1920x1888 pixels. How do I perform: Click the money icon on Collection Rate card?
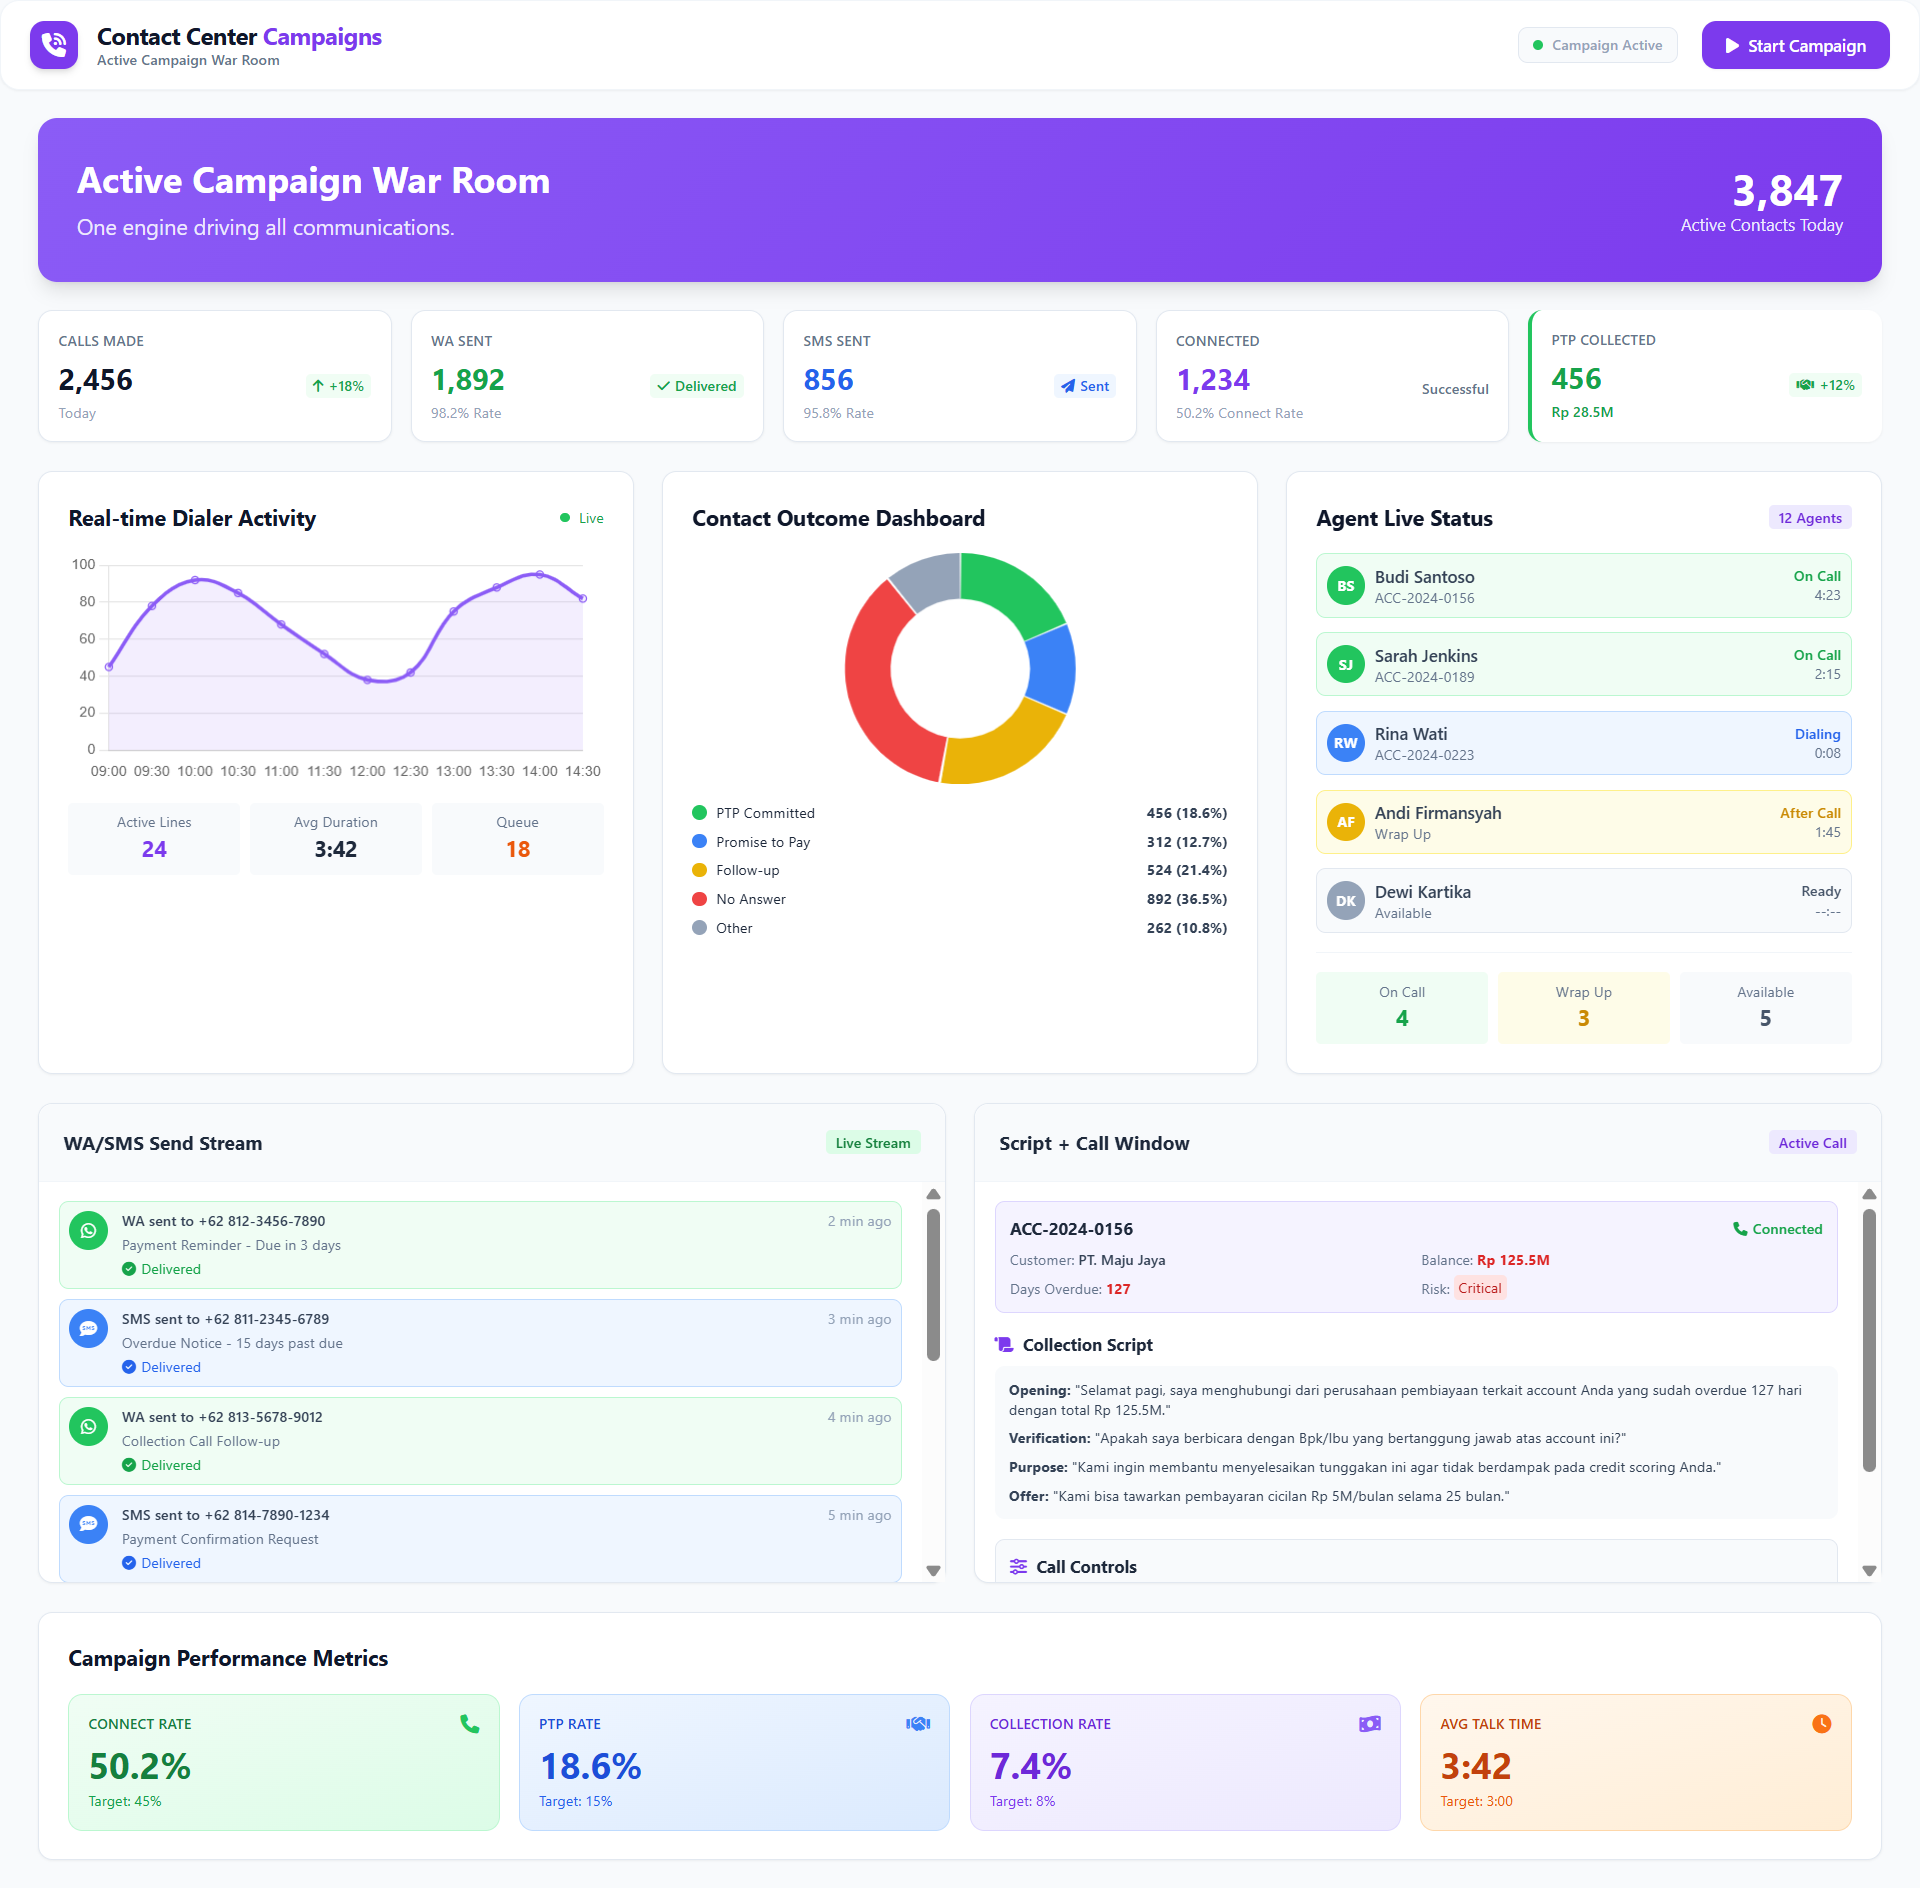[x=1369, y=1724]
